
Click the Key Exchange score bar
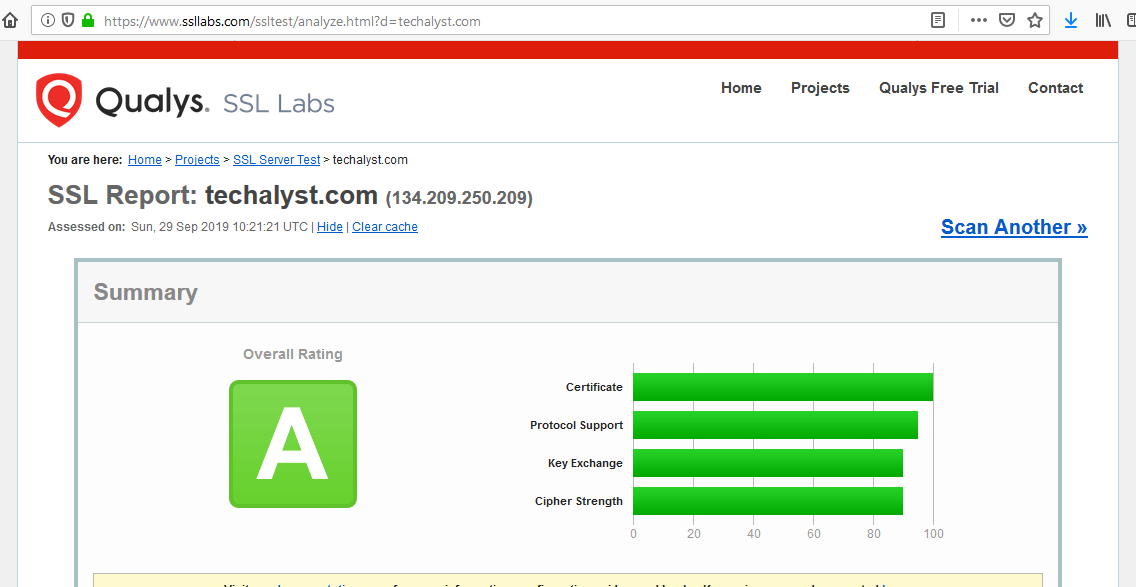768,463
